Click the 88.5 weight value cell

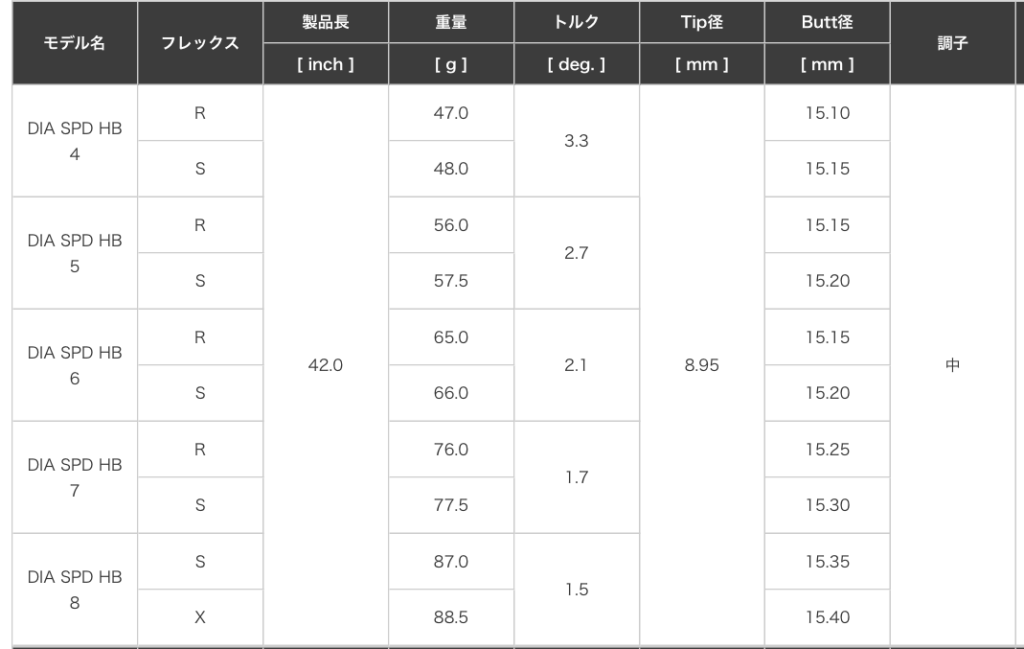451,618
